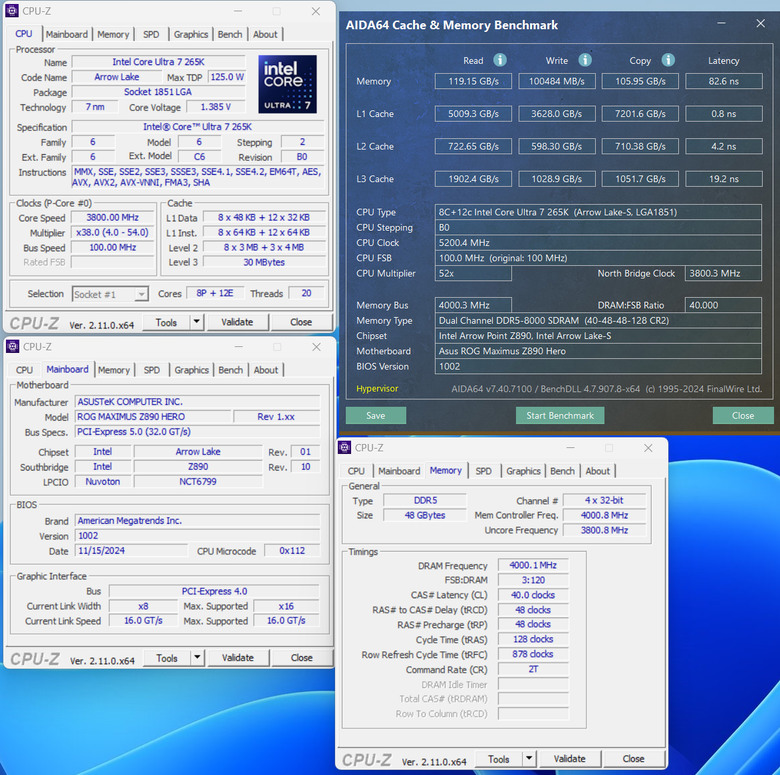Click the Command Rate value 2T
The height and width of the screenshot is (775, 780).
533,669
